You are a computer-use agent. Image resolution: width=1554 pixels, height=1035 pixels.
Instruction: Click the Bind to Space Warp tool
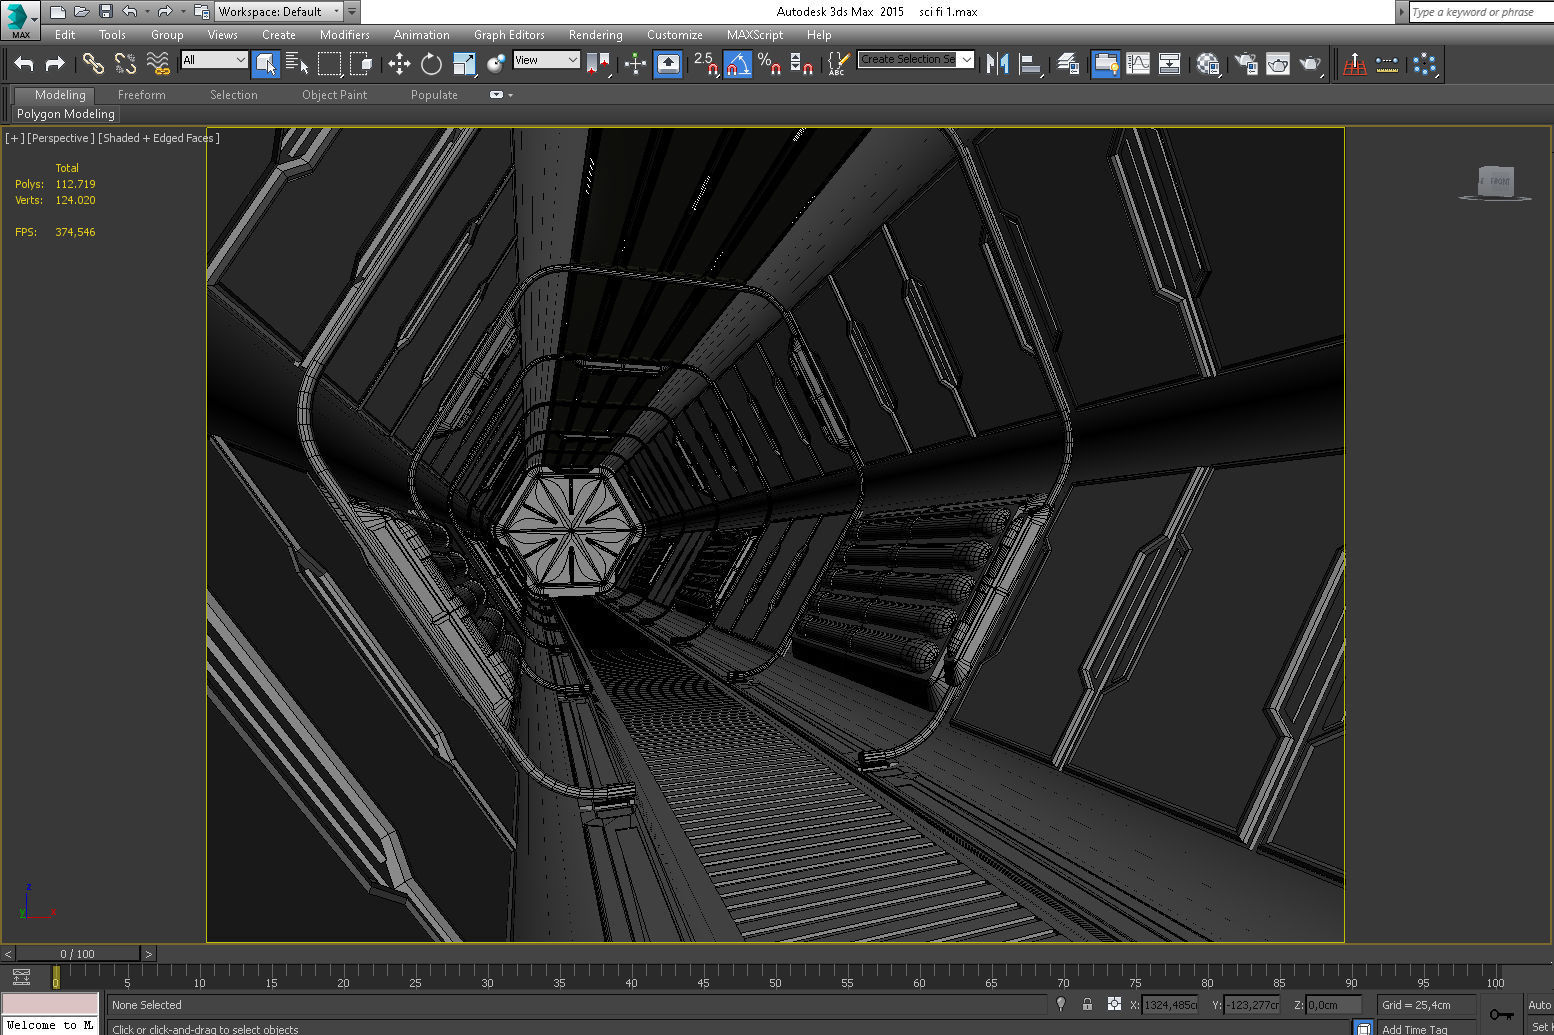pos(158,64)
